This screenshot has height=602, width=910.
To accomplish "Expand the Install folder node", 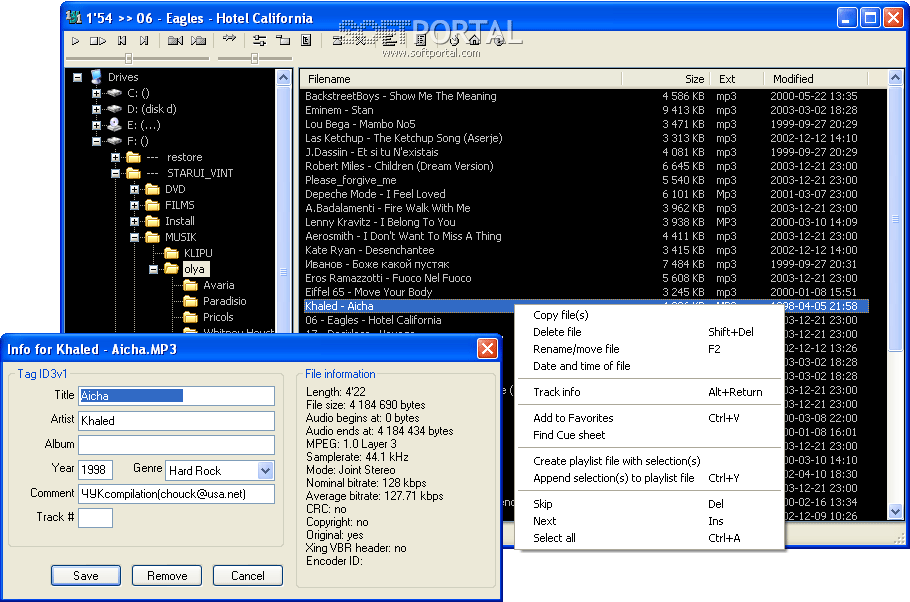I will (x=135, y=221).
